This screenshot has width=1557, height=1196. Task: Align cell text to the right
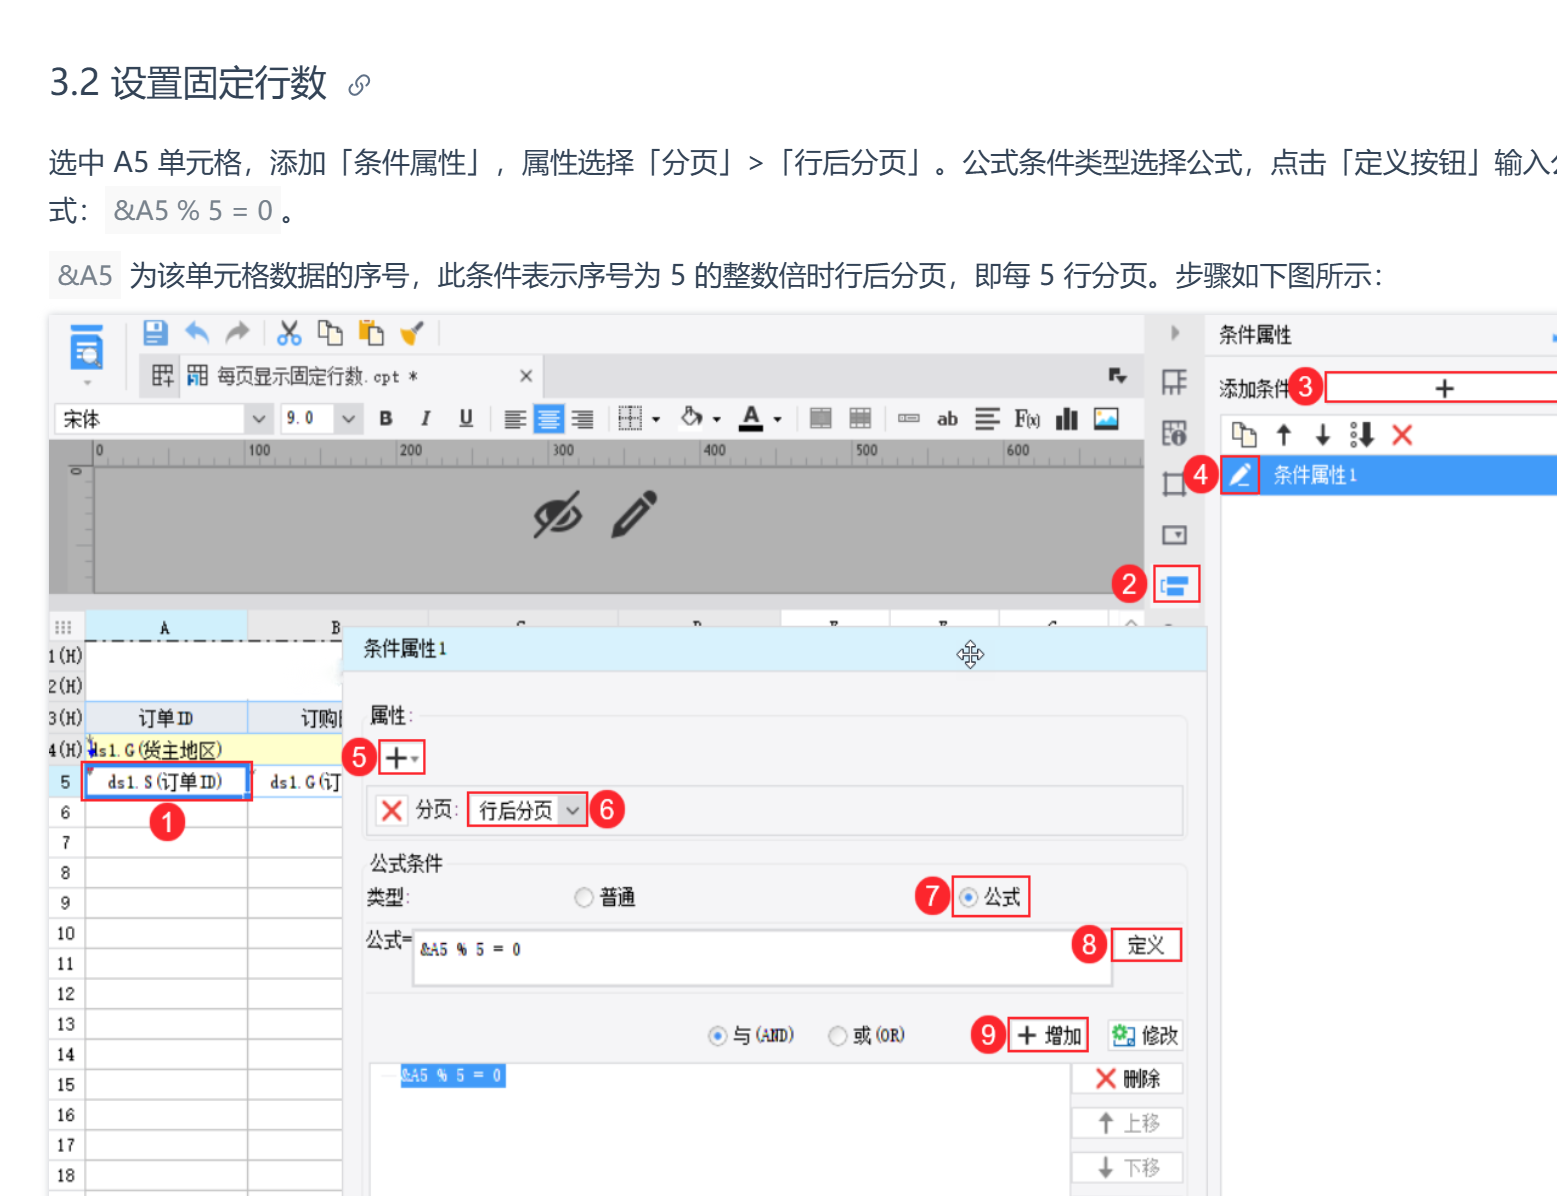pos(582,419)
